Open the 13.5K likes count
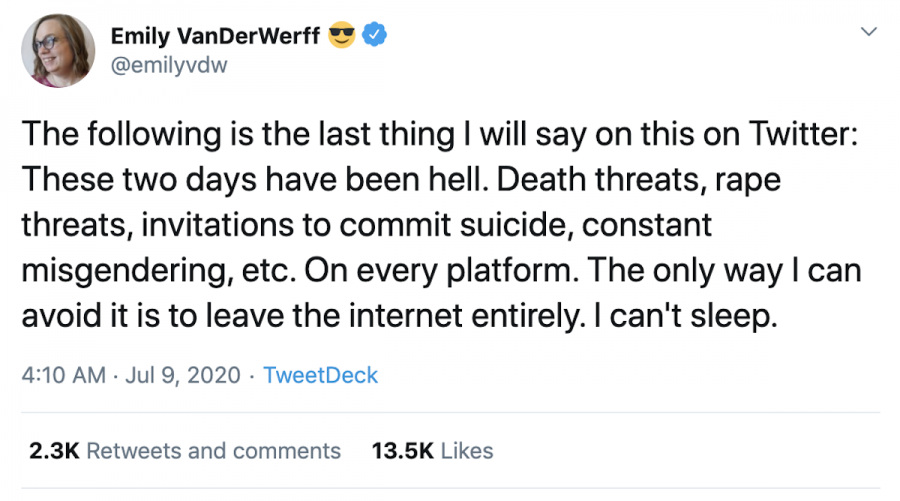900x501 pixels. pyautogui.click(x=401, y=451)
